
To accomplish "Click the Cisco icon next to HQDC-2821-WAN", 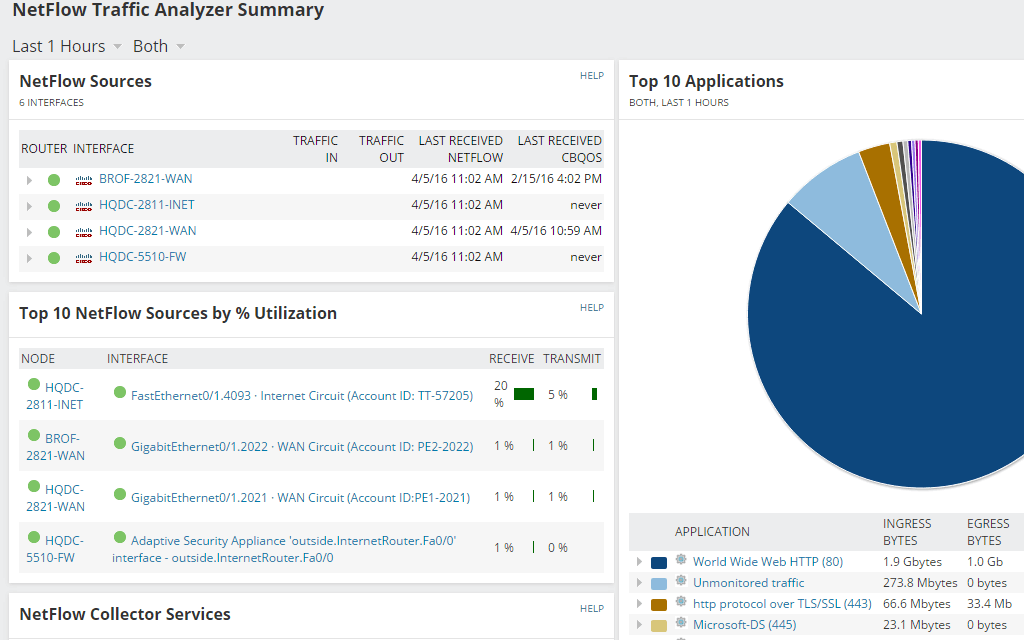I will pos(83,230).
